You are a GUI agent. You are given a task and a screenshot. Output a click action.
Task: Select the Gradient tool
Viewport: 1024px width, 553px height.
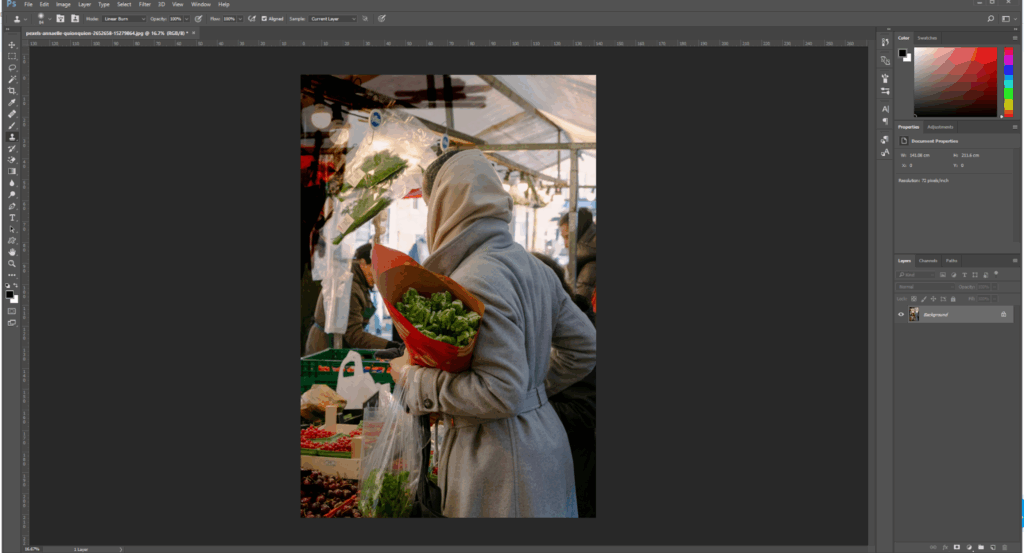(12, 171)
